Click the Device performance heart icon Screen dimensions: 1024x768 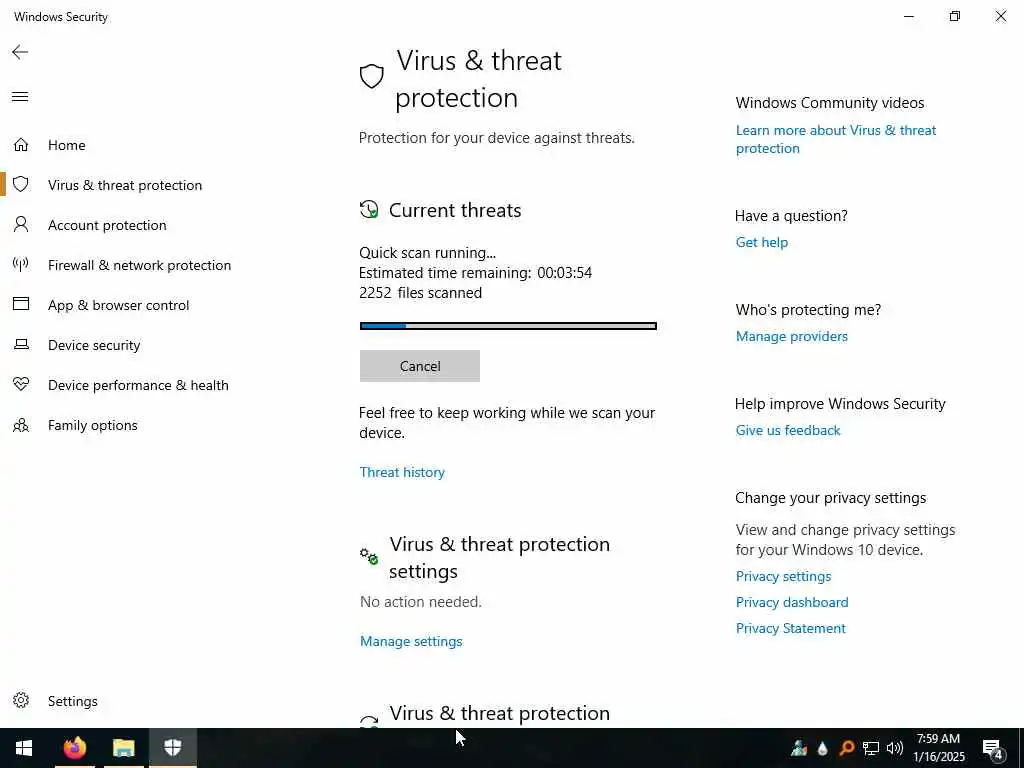coord(21,385)
